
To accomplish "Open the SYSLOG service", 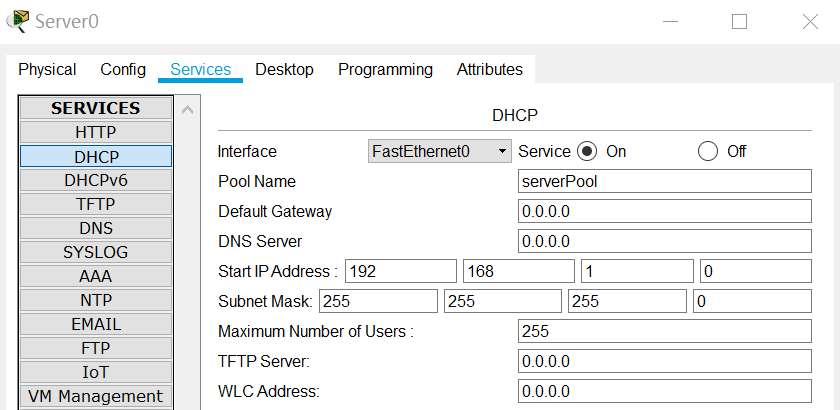I will click(x=96, y=252).
